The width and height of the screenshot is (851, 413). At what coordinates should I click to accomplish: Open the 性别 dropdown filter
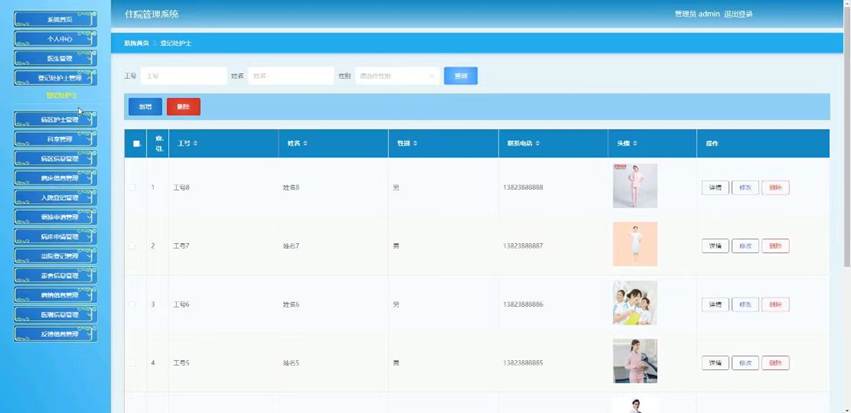point(397,76)
